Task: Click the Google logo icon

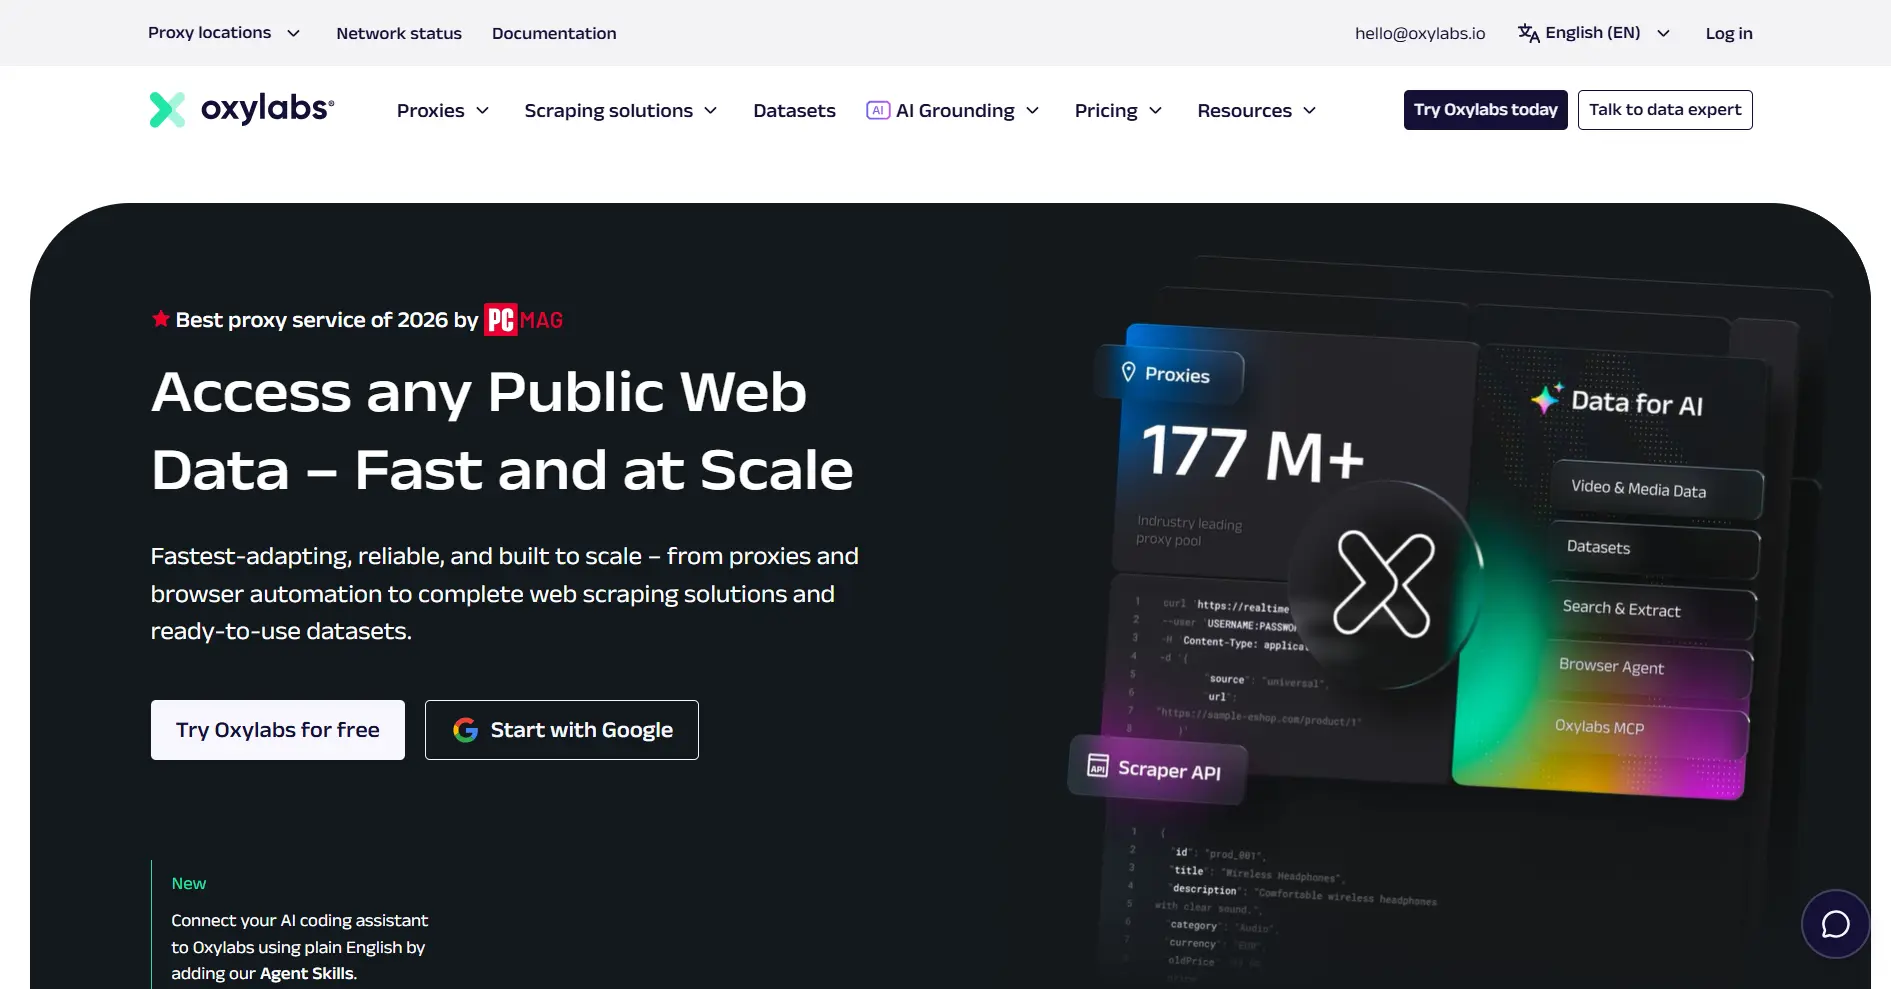Action: coord(465,730)
